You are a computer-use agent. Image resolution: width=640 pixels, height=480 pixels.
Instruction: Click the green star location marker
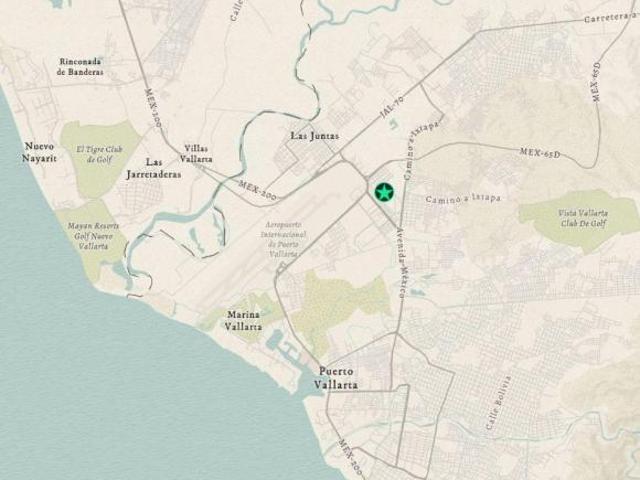pyautogui.click(x=384, y=192)
